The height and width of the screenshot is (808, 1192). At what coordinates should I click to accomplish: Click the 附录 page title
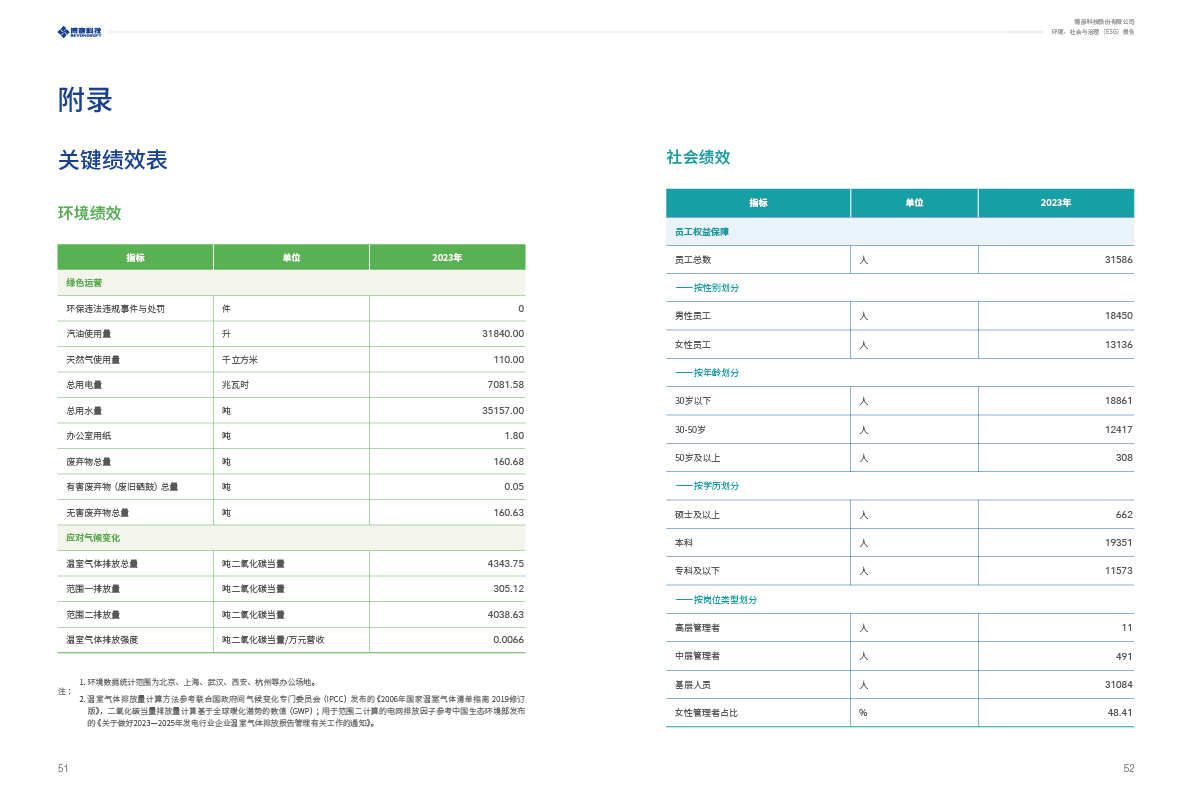(x=85, y=100)
